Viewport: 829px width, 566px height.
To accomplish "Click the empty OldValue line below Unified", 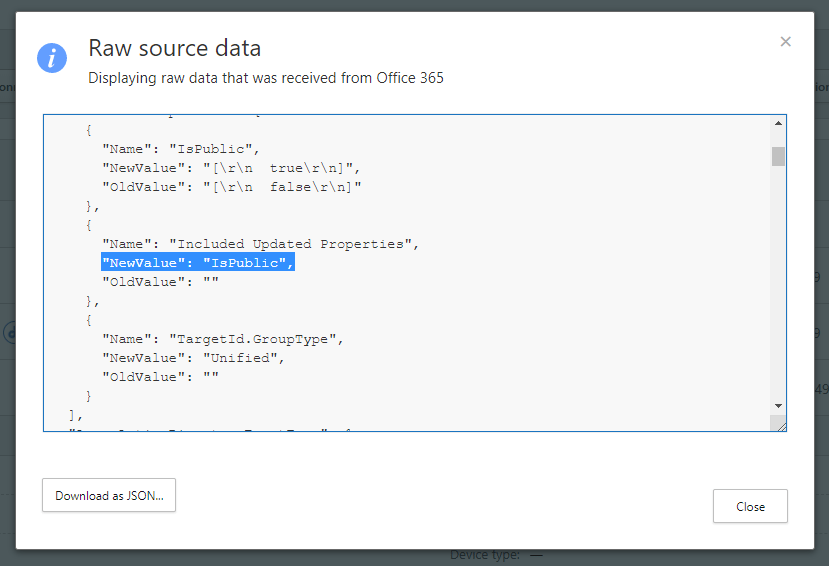I will [160, 377].
